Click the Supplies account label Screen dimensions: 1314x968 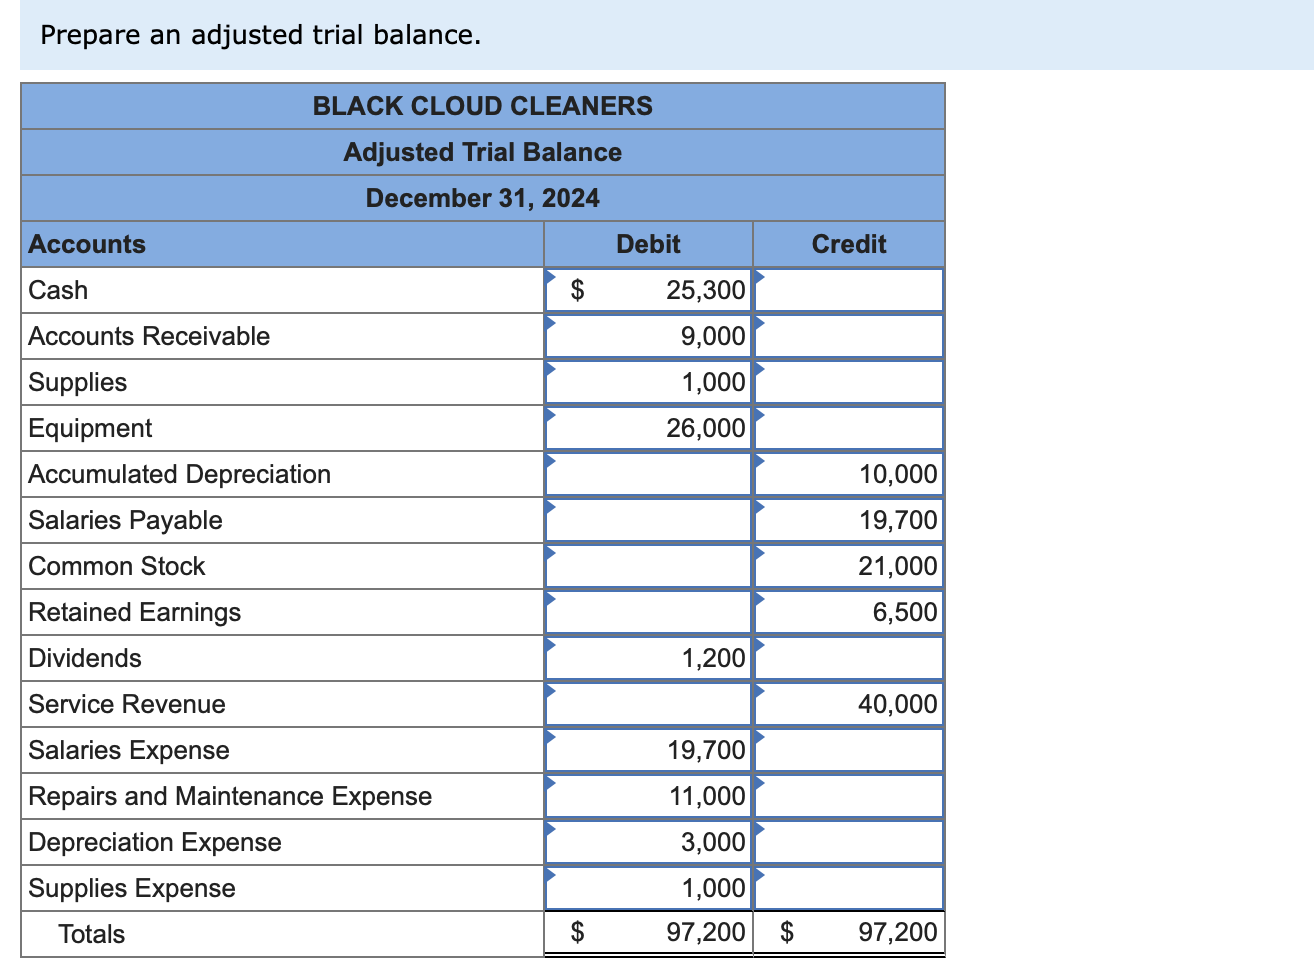click(78, 382)
